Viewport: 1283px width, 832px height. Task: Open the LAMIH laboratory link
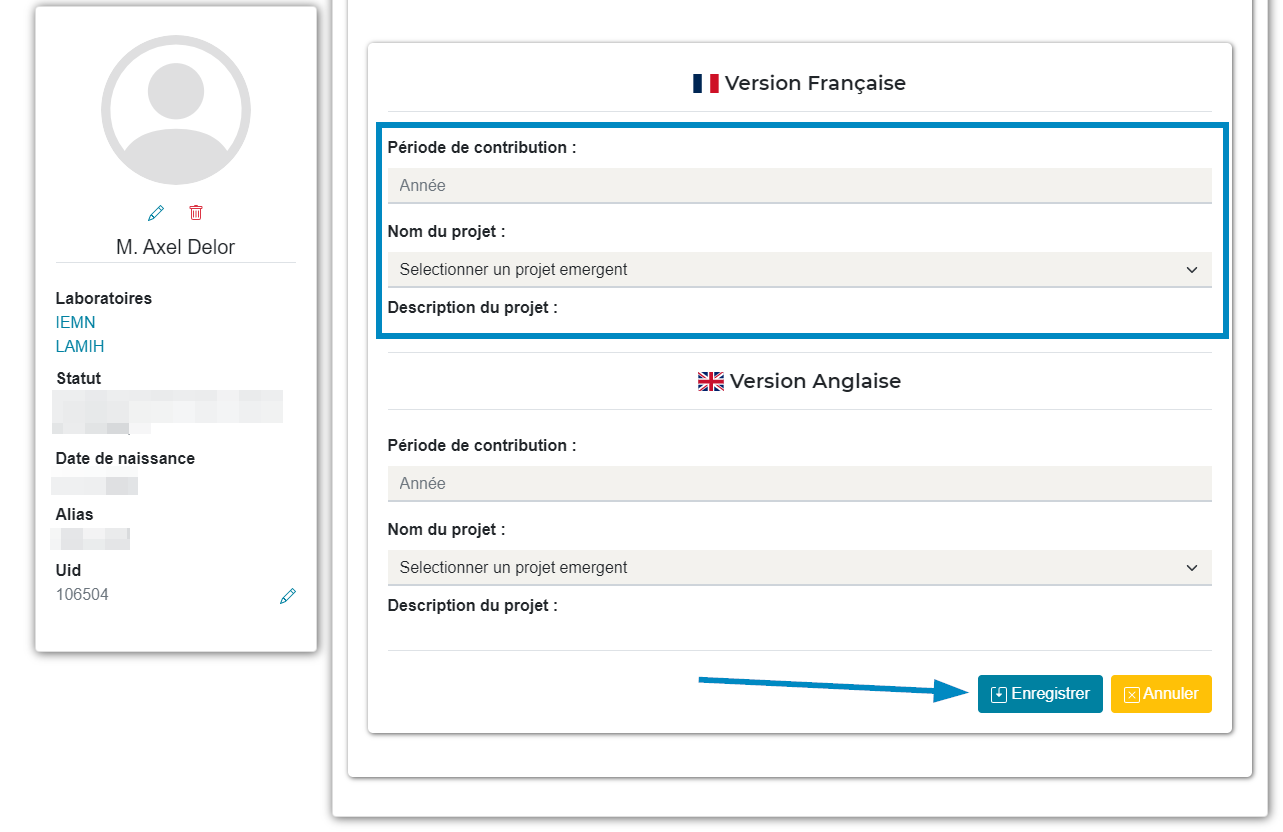click(x=80, y=346)
